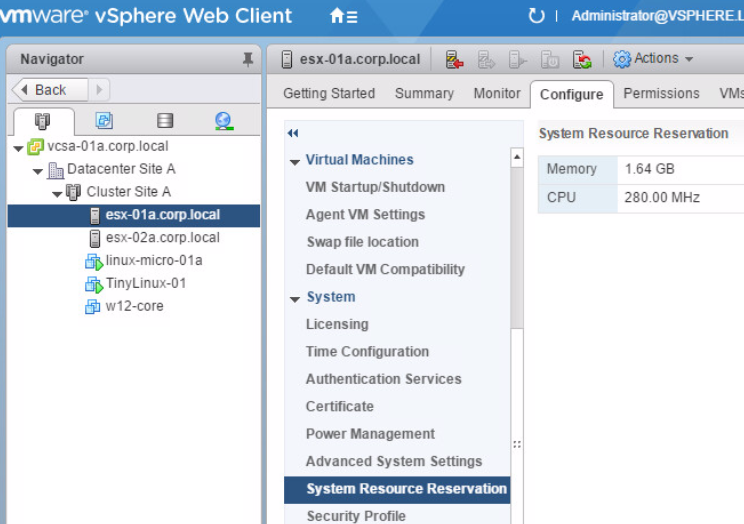The image size is (744, 524).
Task: Click w12-core VM icon
Action: (93, 307)
